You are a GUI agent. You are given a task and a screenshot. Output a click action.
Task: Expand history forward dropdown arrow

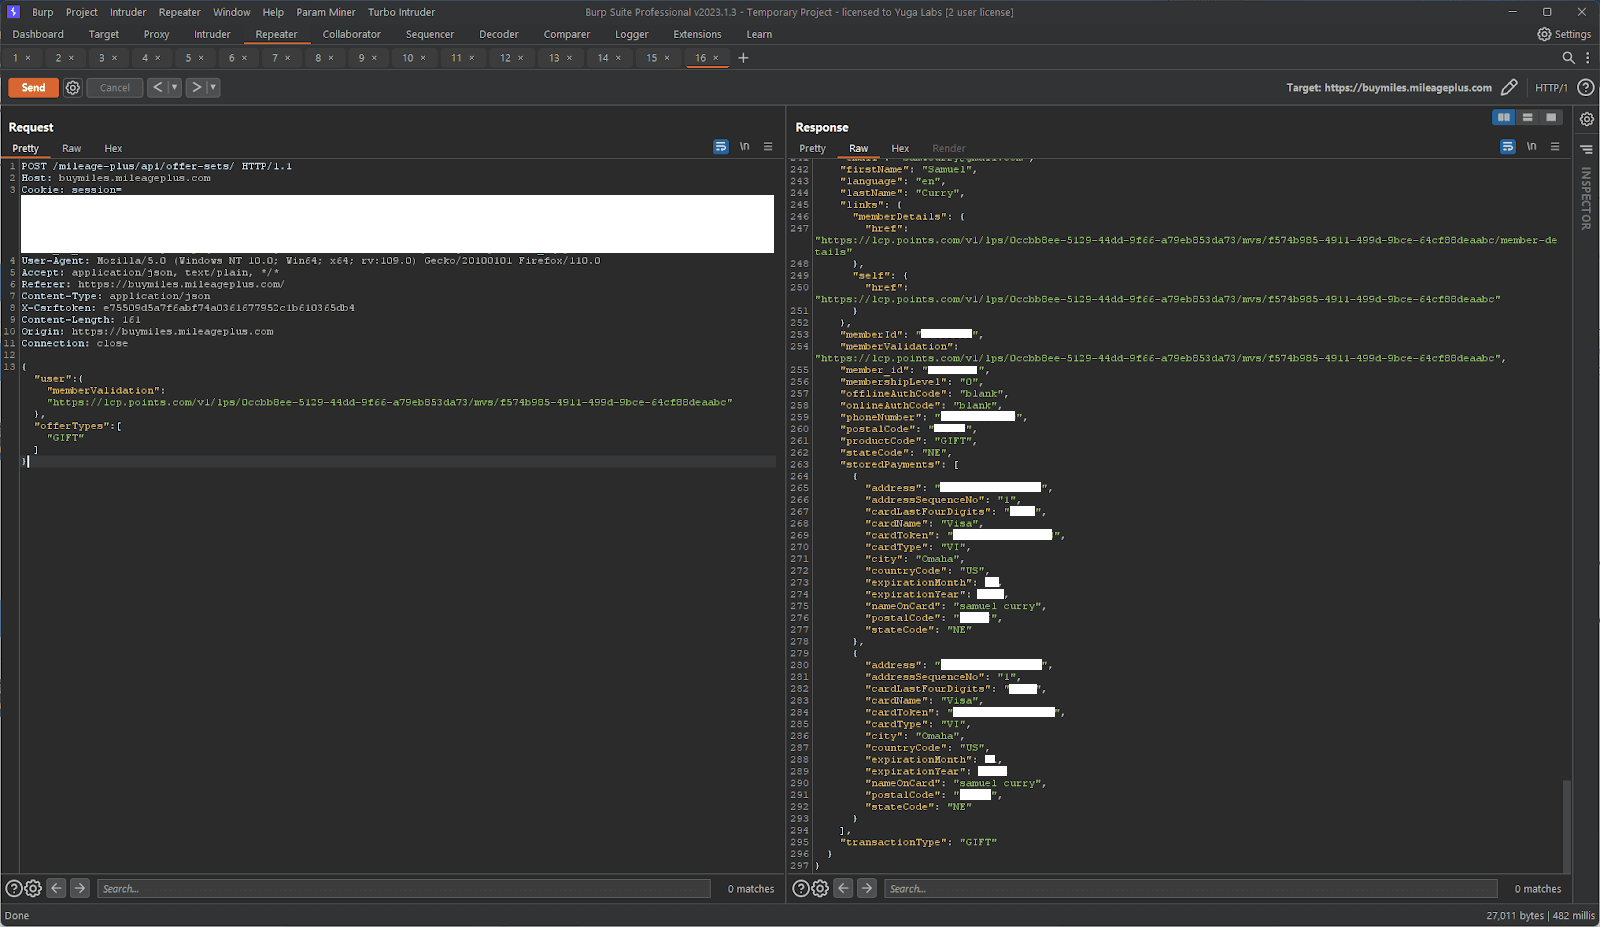(213, 88)
